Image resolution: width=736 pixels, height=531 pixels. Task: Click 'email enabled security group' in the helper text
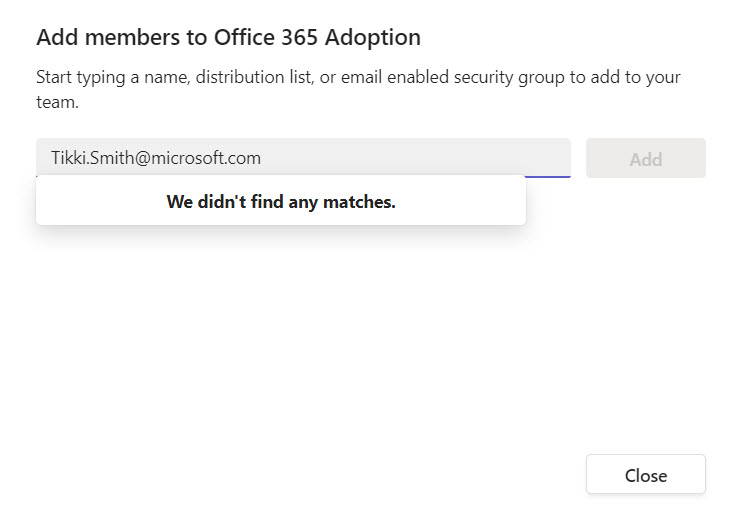(x=452, y=77)
